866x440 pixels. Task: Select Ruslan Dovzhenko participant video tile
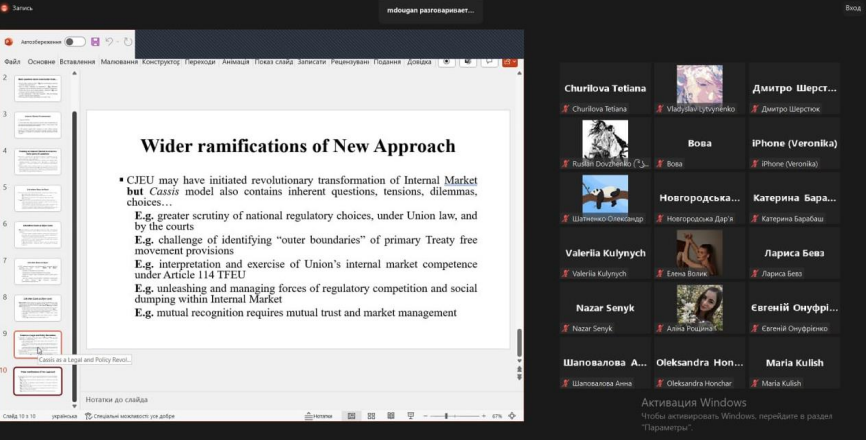click(x=605, y=144)
